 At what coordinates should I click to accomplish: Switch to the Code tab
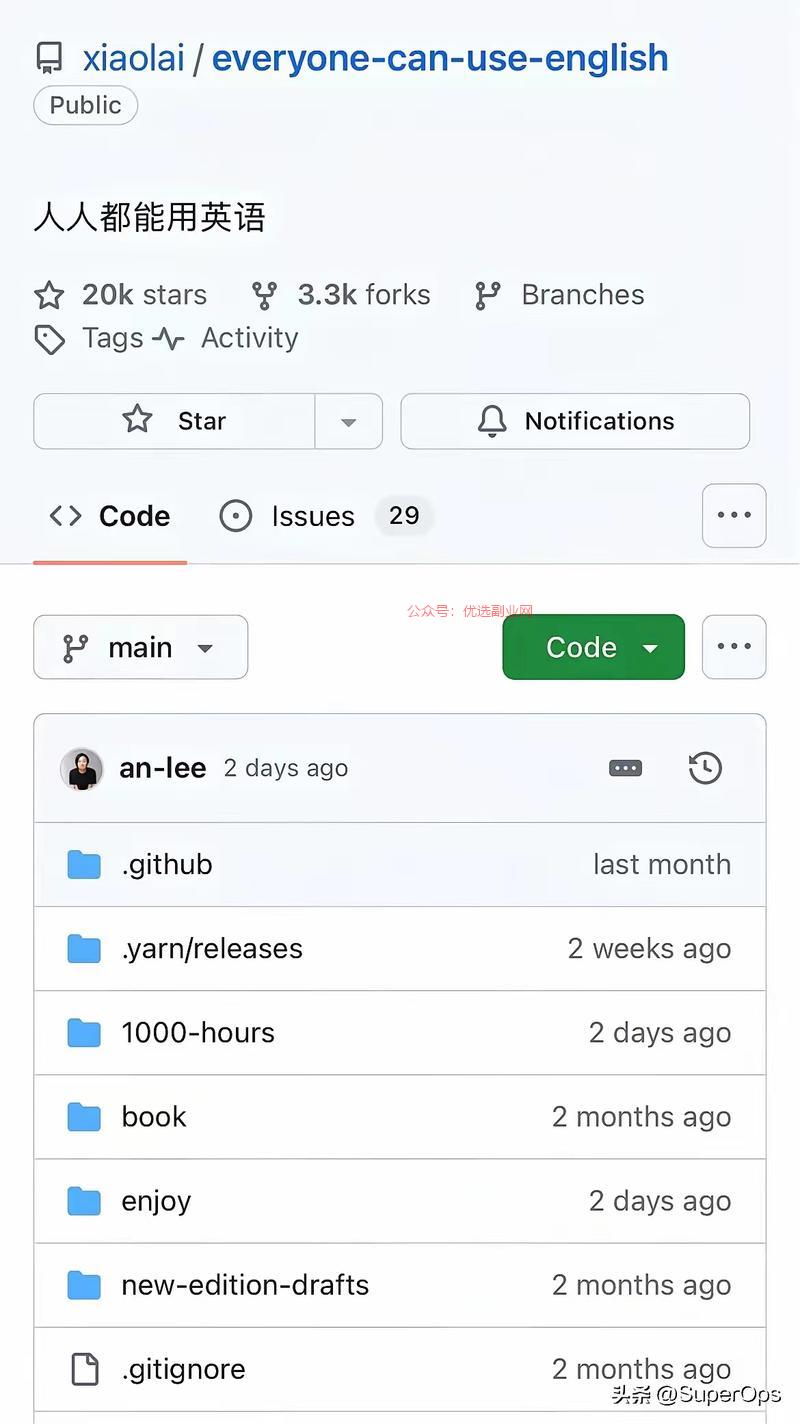tap(110, 516)
